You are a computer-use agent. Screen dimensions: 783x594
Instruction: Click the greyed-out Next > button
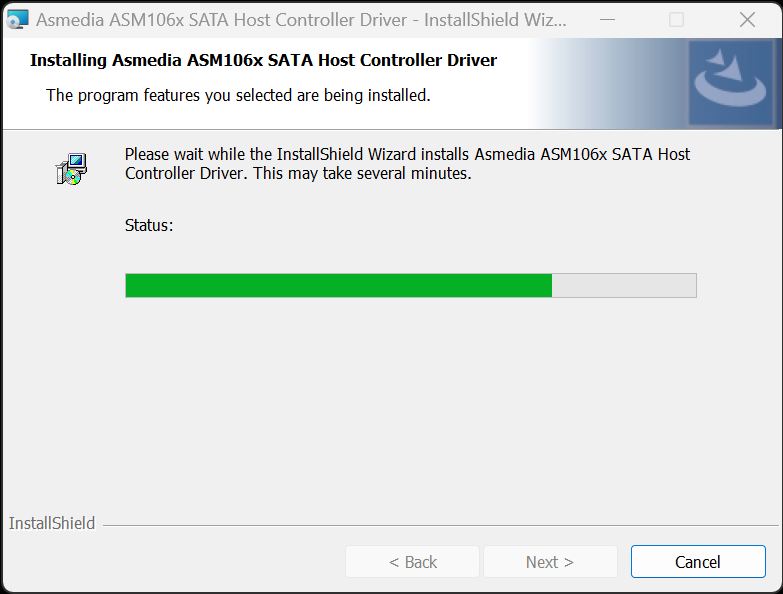(x=550, y=562)
